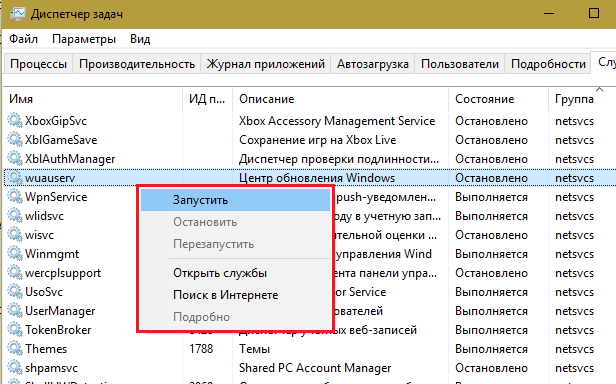This screenshot has height=384, width=616.
Task: Select the TokenBroker service name
Action: point(58,330)
